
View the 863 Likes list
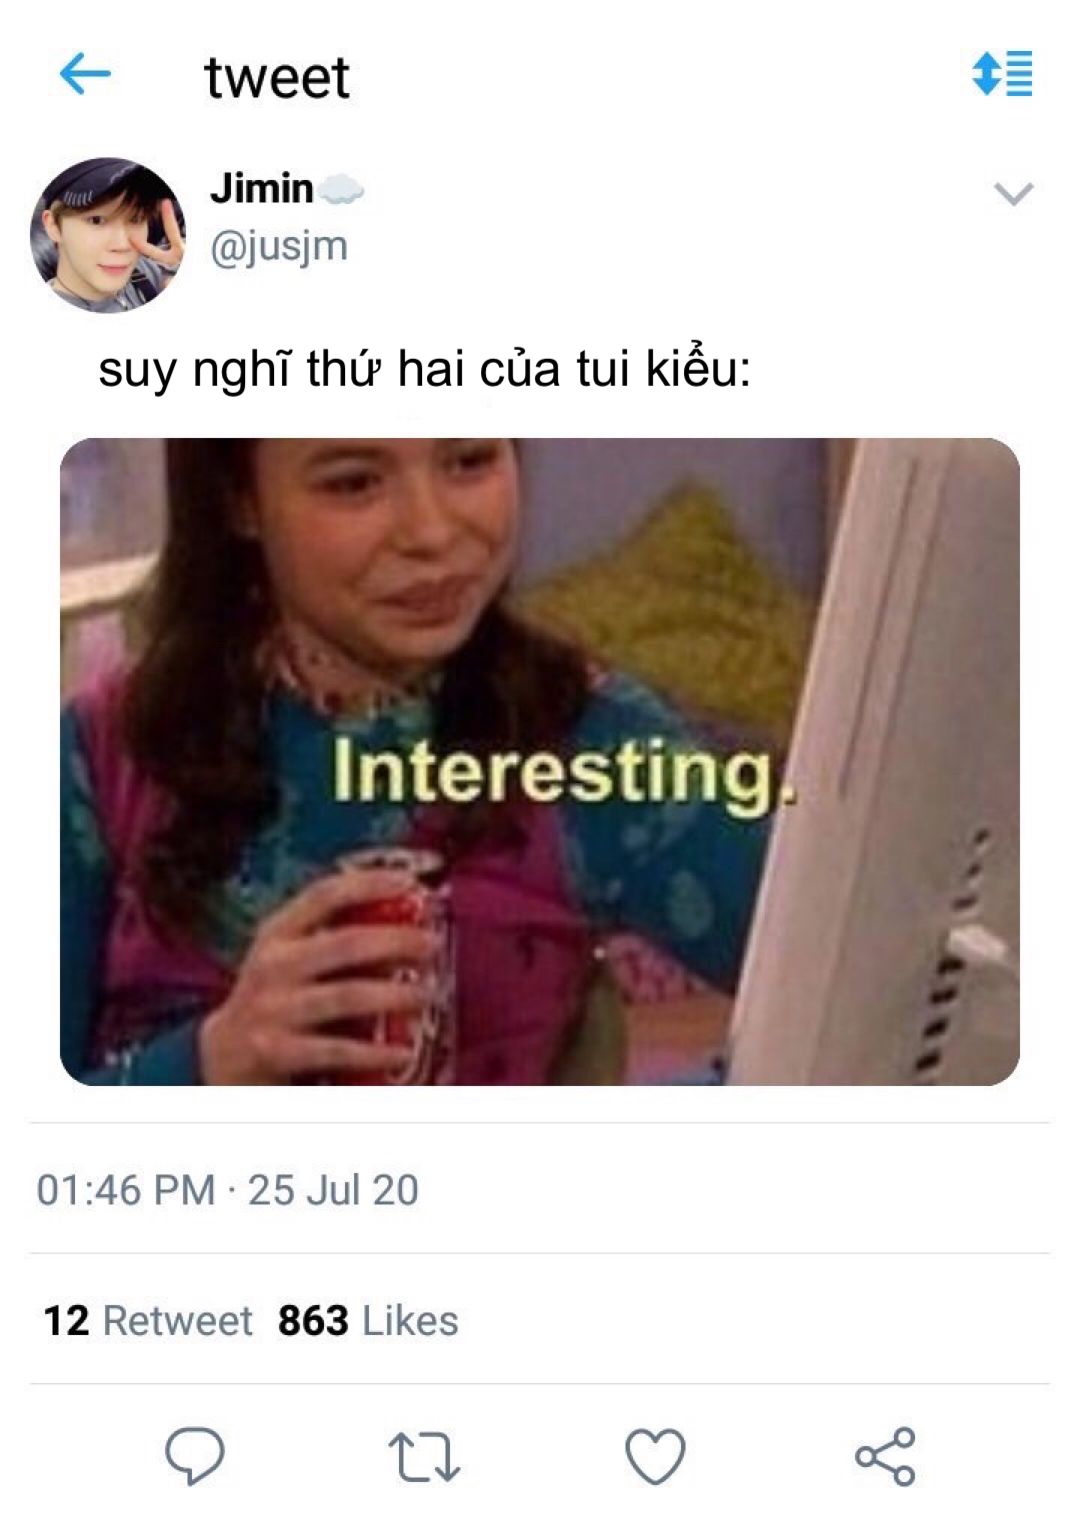[x=368, y=1321]
